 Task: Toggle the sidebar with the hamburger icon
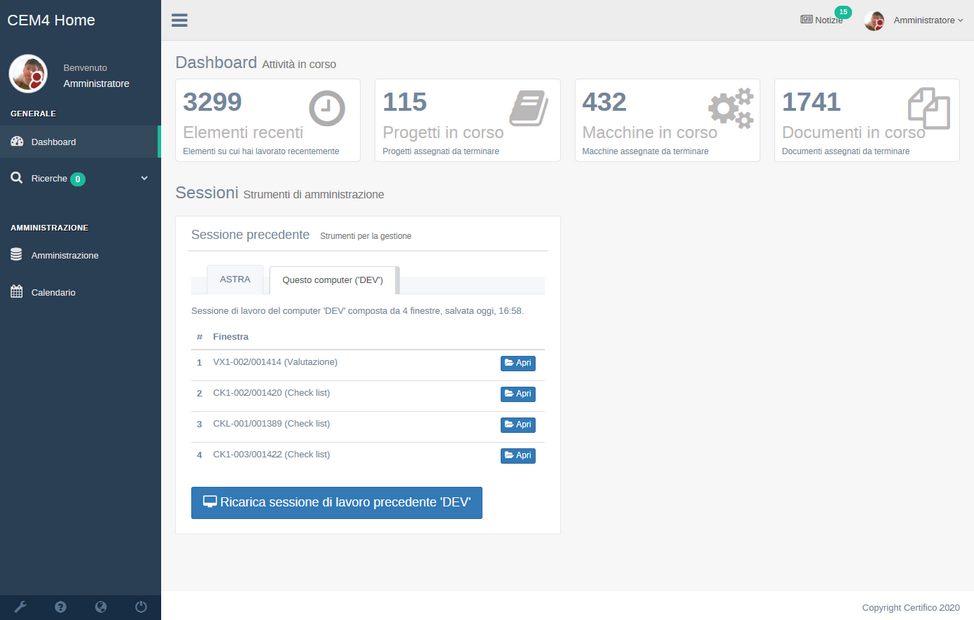[179, 19]
